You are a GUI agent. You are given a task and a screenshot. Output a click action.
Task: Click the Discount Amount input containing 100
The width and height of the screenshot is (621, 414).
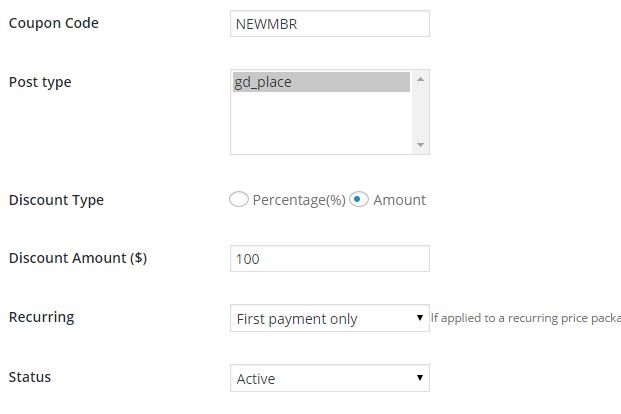[329, 259]
